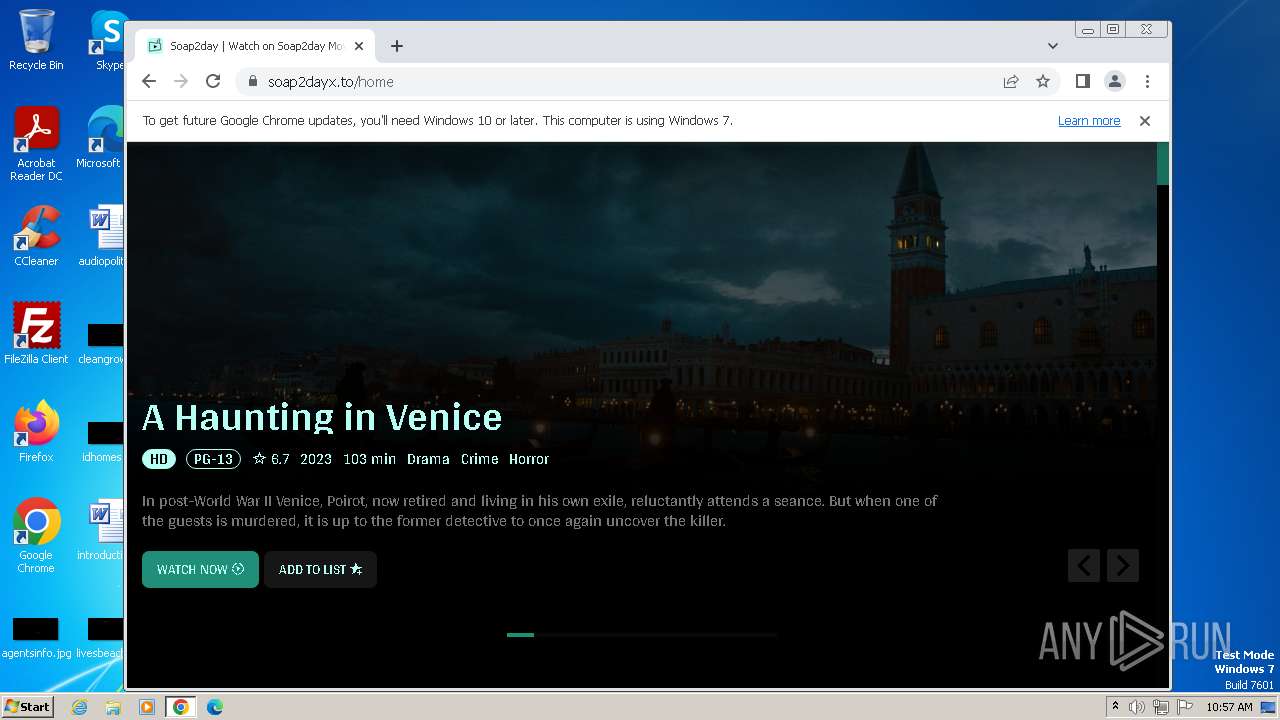Open the volume control in tray
1280x720 pixels.
1137,707
